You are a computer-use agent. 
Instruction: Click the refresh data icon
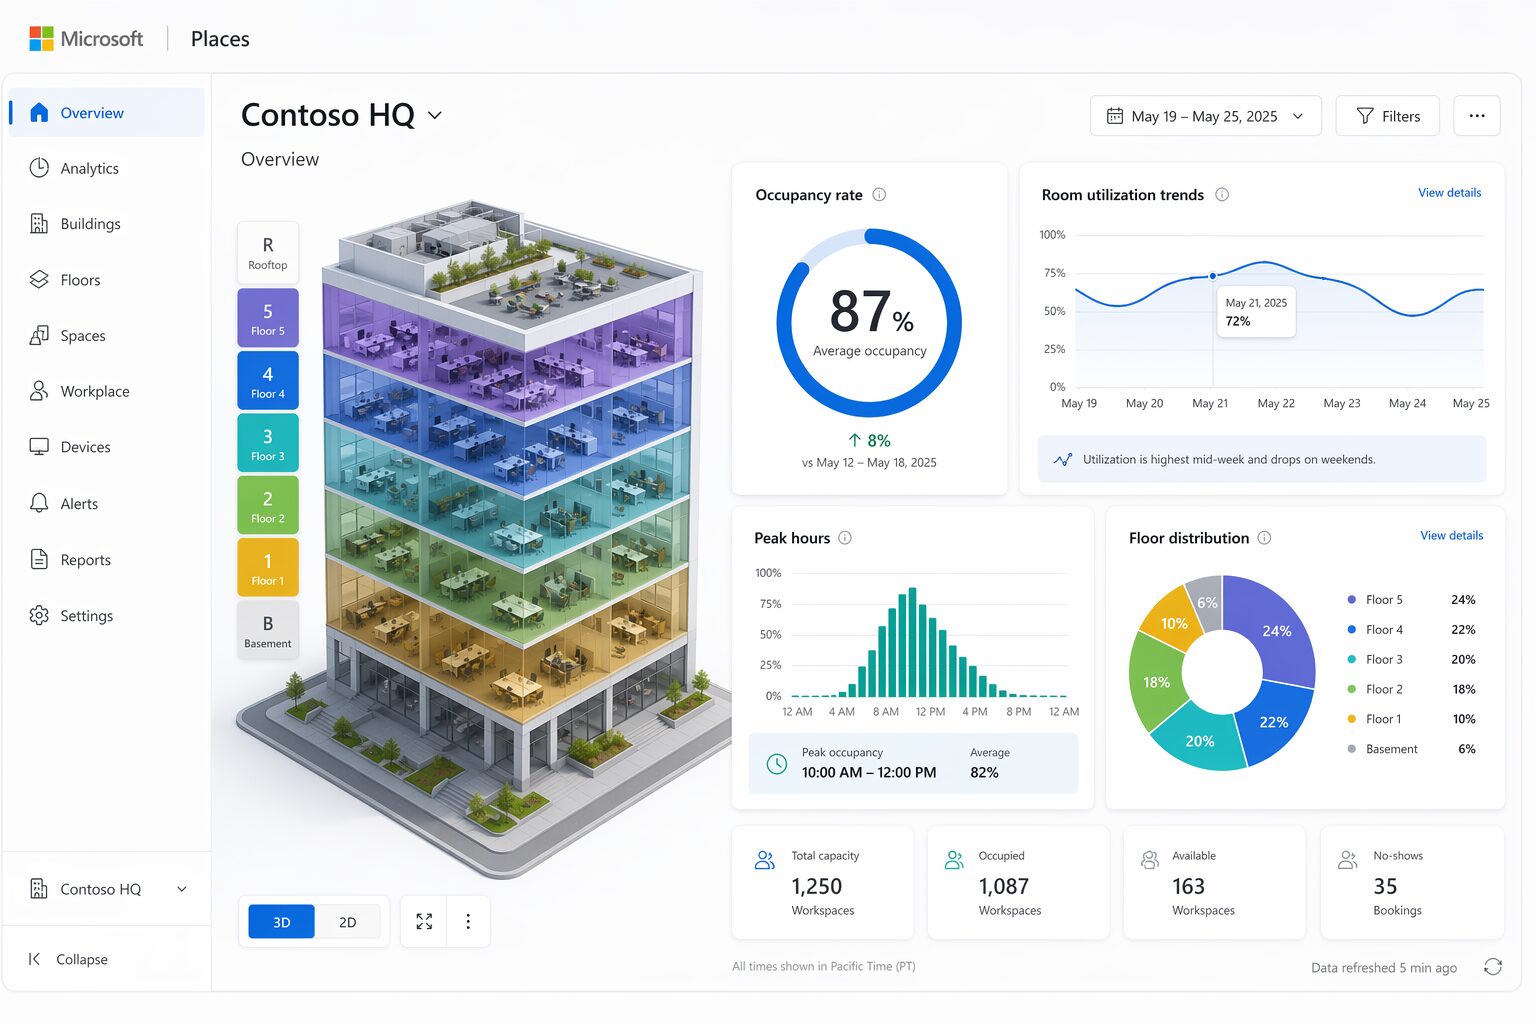click(1493, 967)
